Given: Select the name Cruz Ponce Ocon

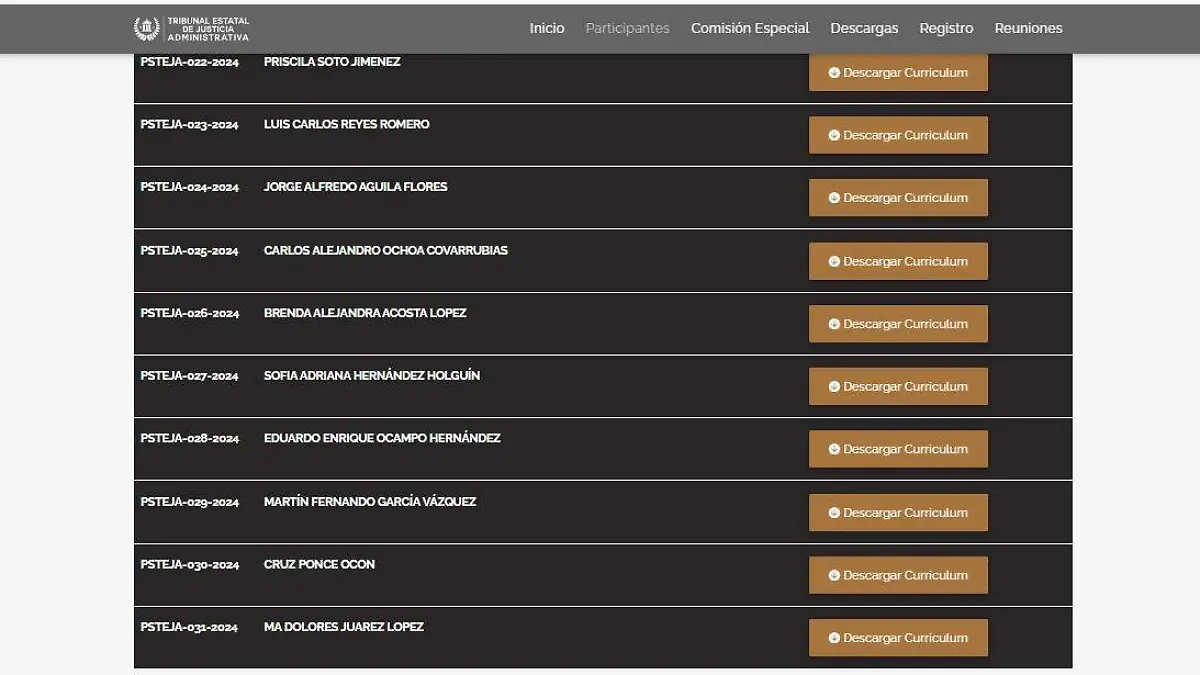Looking at the screenshot, I should 319,564.
